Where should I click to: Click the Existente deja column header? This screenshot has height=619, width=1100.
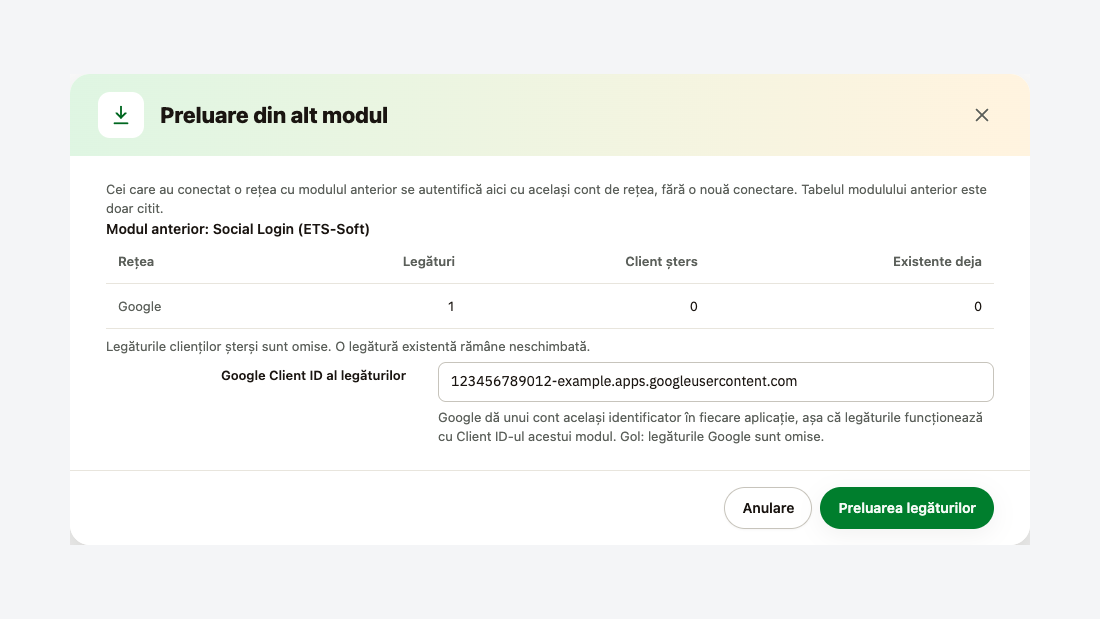coord(937,262)
